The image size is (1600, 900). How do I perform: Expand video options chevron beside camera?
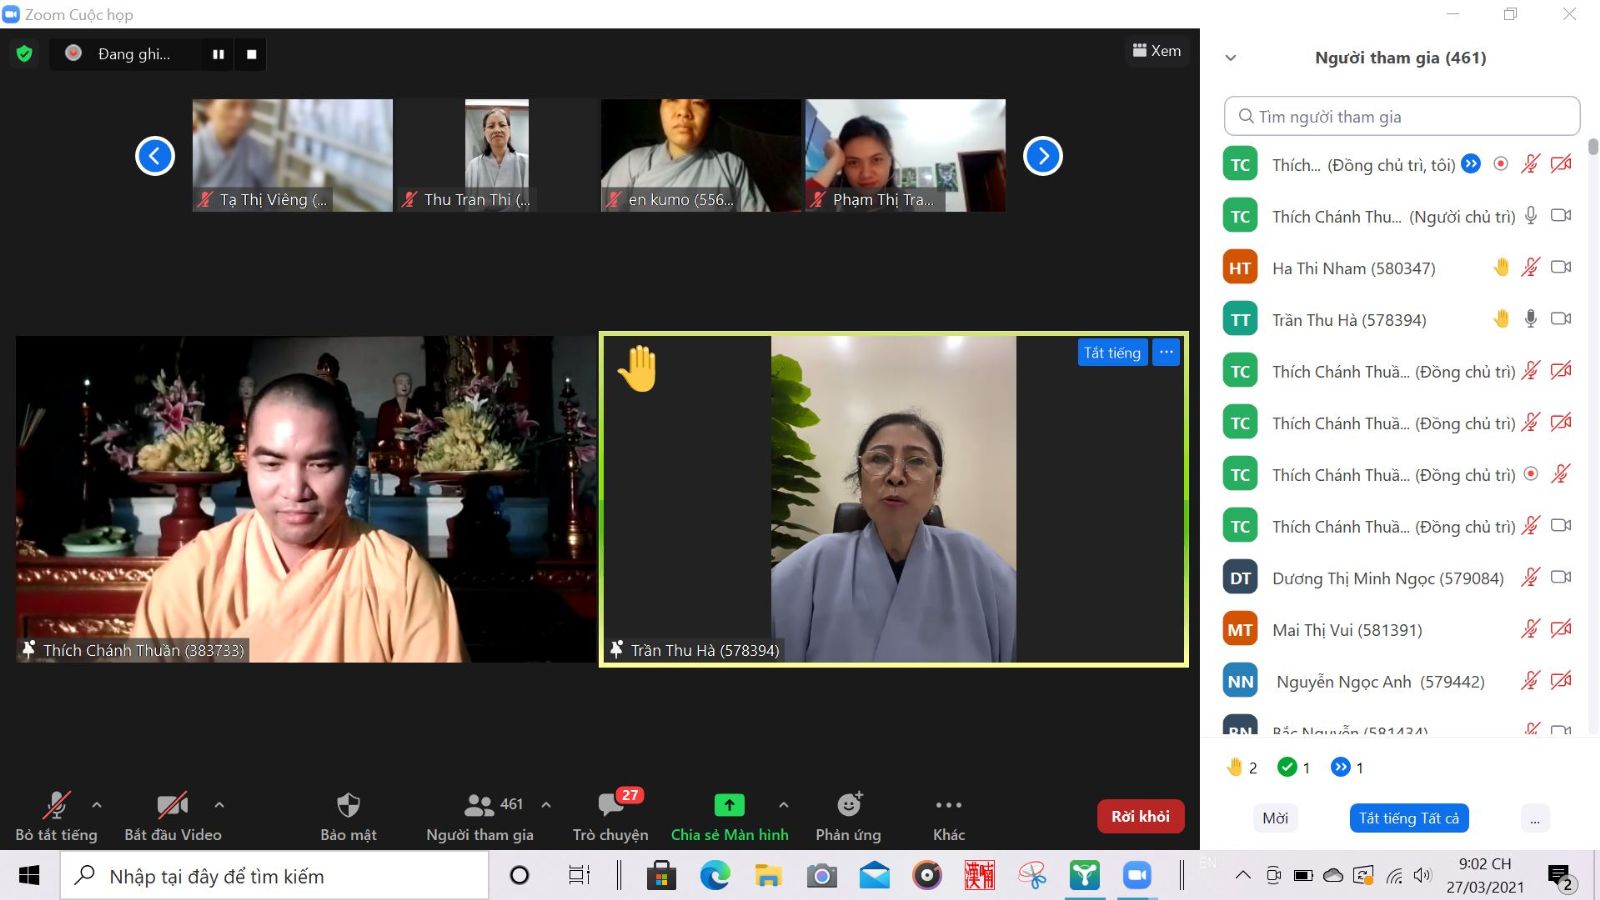pos(219,804)
